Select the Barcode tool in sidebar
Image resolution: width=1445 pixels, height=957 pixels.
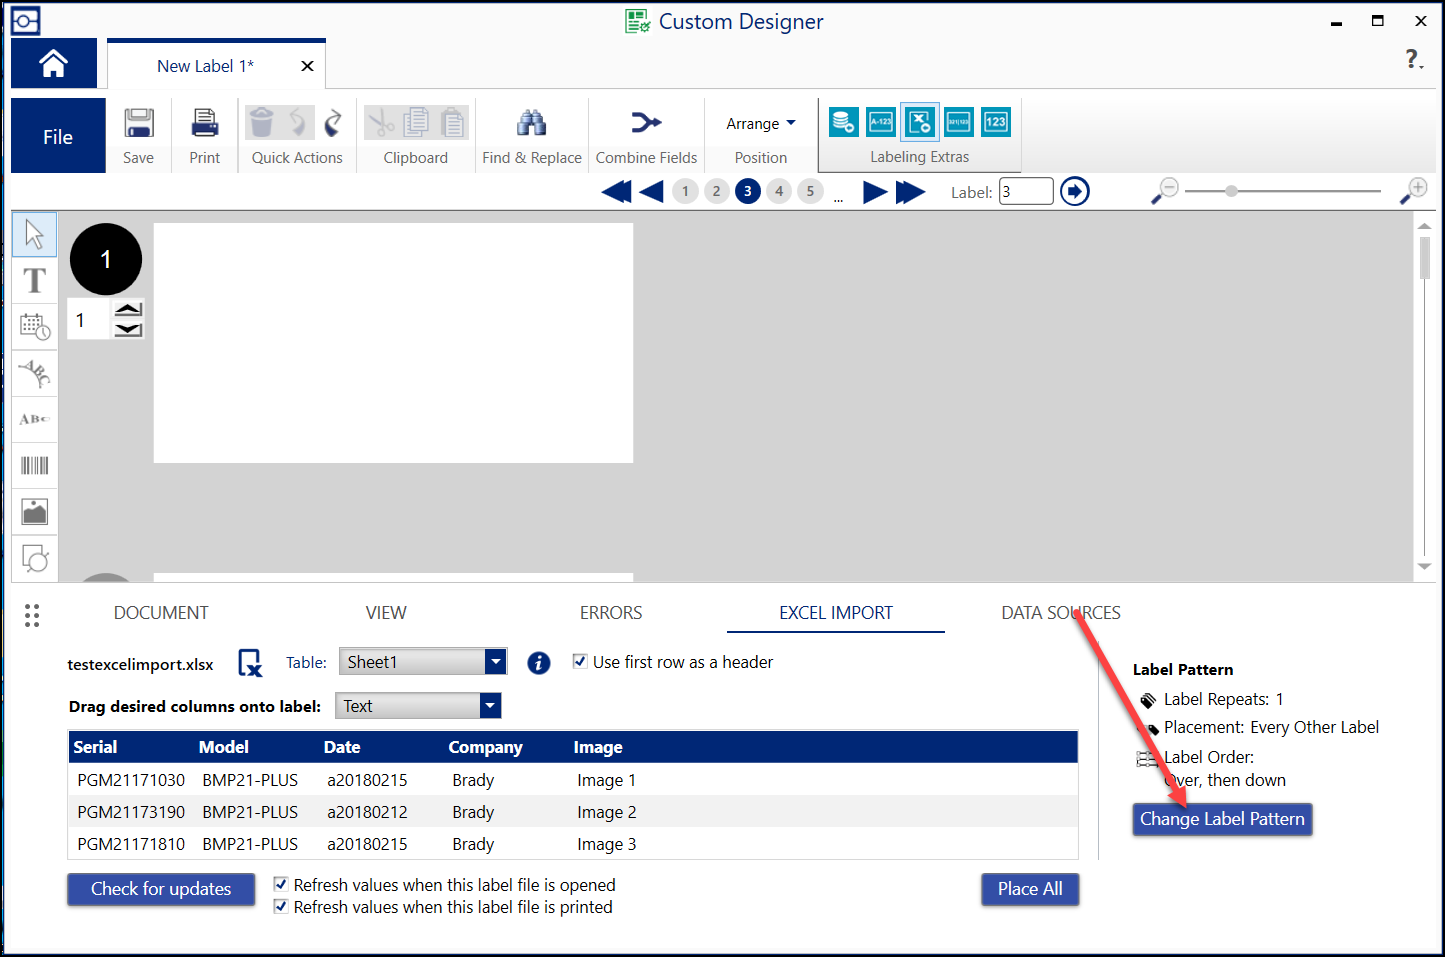pos(35,466)
